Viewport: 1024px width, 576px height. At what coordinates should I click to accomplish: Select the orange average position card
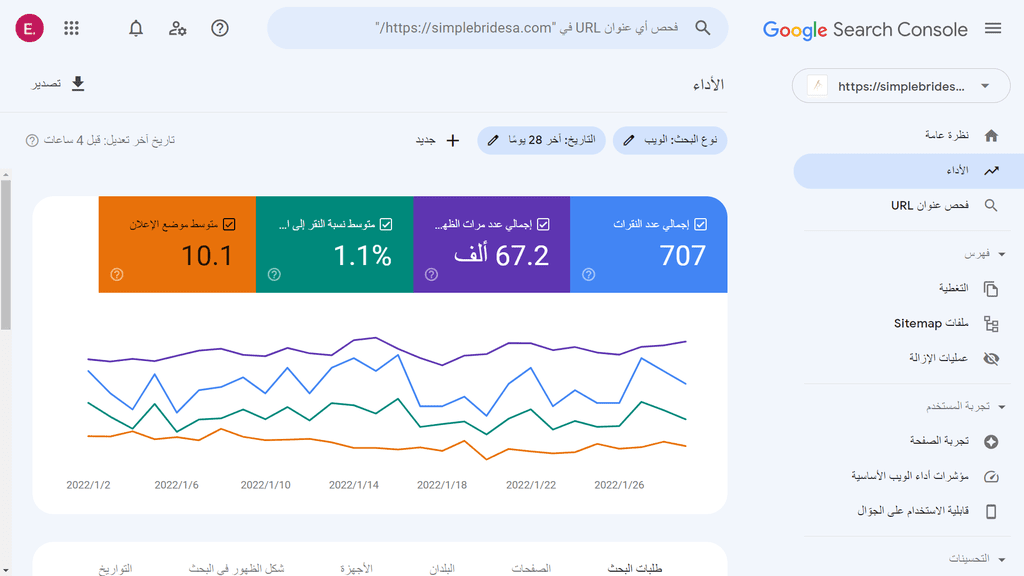point(177,244)
